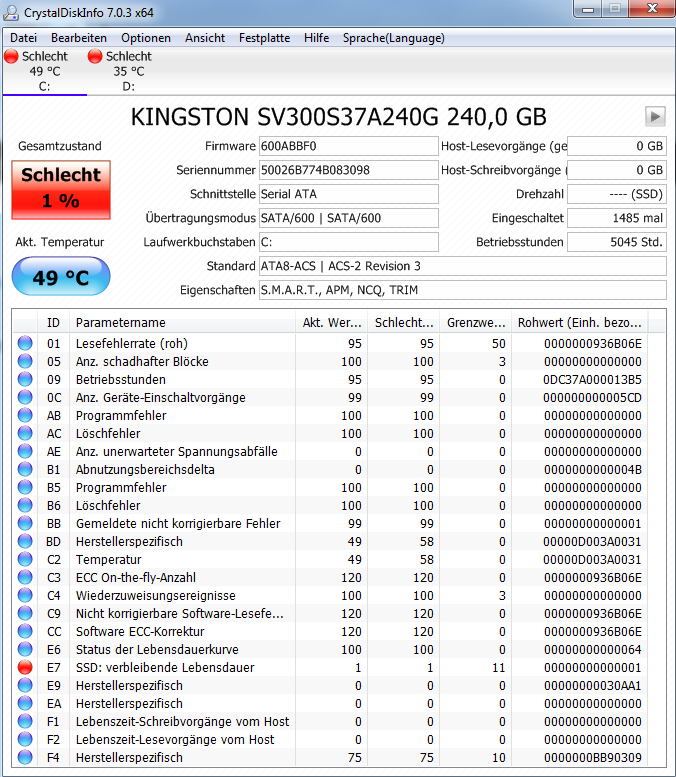Click the Host-Schreibvorgänge value 0 GB
This screenshot has height=777, width=676.
point(617,170)
